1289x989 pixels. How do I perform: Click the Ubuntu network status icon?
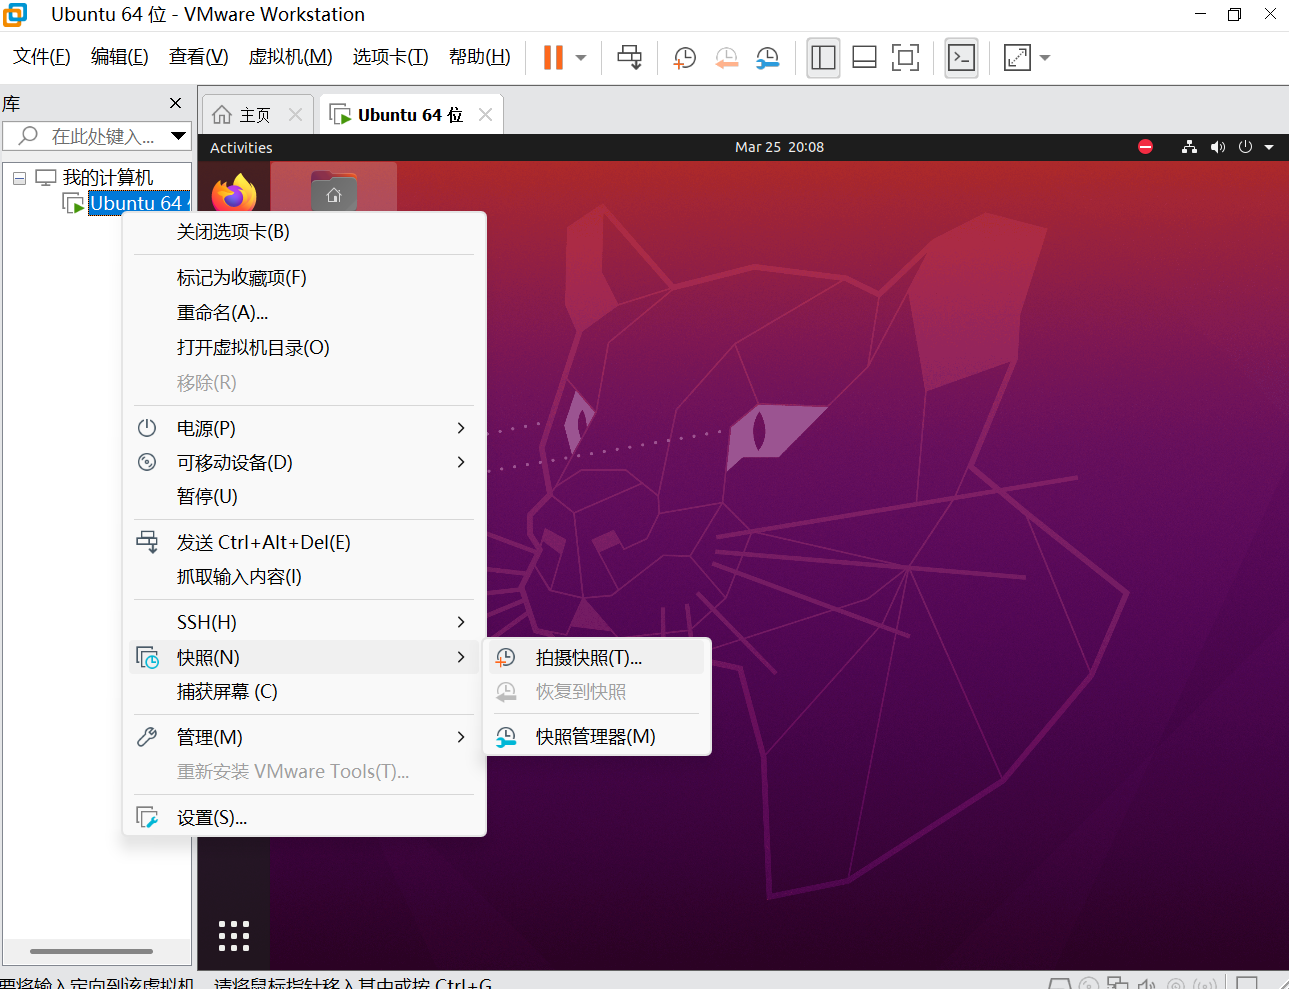pos(1189,147)
